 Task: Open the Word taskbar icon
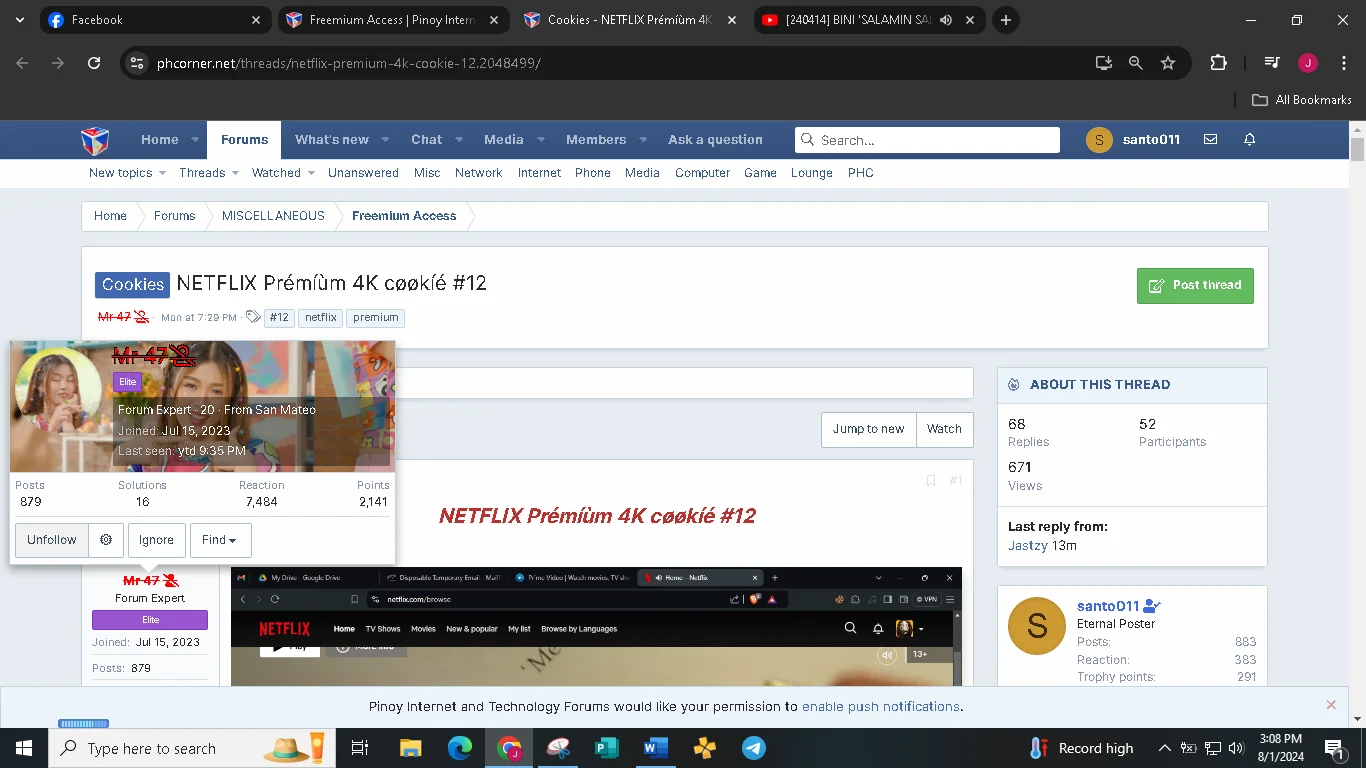click(x=656, y=748)
